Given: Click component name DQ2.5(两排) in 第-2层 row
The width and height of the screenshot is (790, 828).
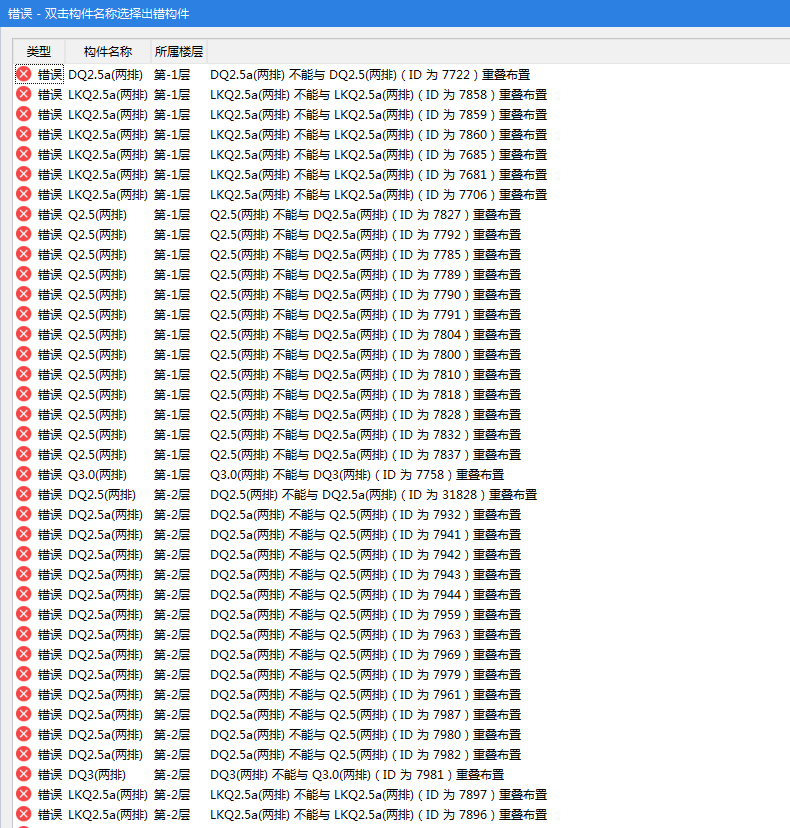Looking at the screenshot, I should tap(102, 494).
